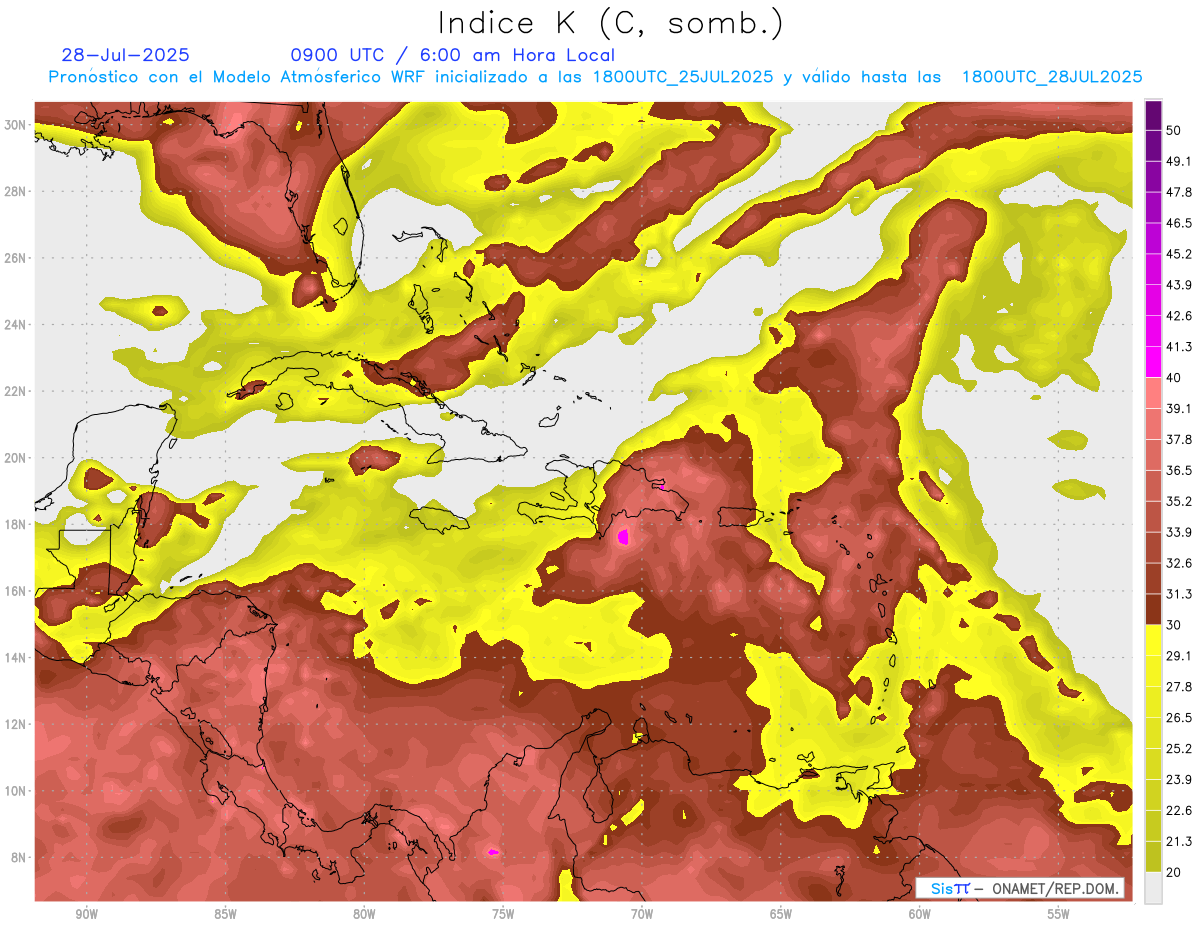1200x927 pixels.
Task: Click the colorbar value 30
Action: click(1174, 625)
